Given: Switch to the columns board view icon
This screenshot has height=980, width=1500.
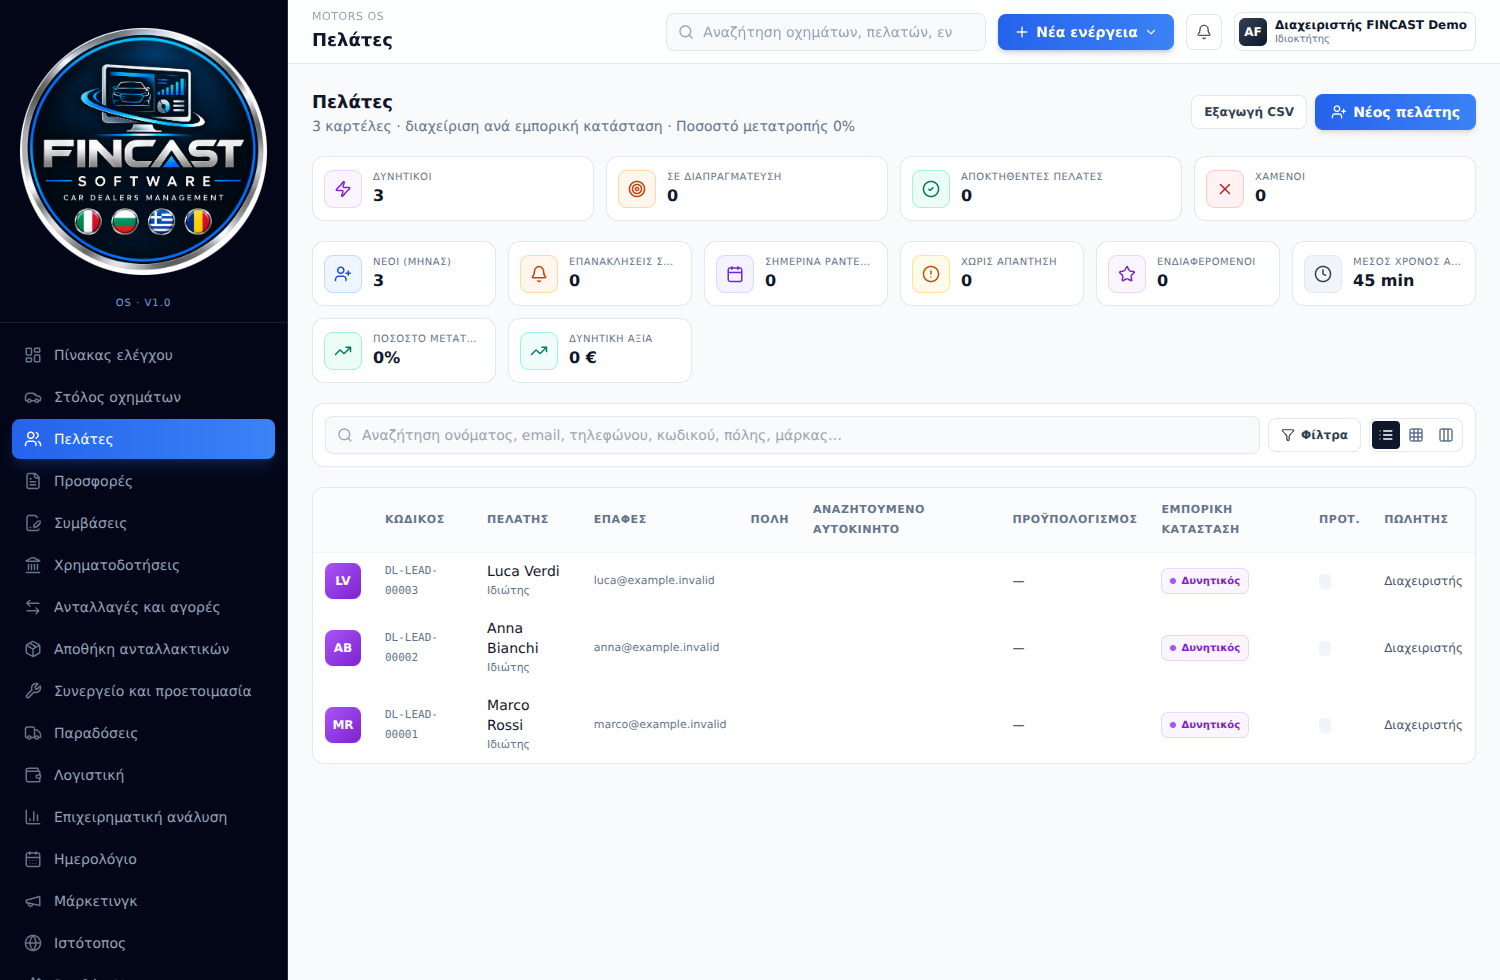Looking at the screenshot, I should (1446, 435).
